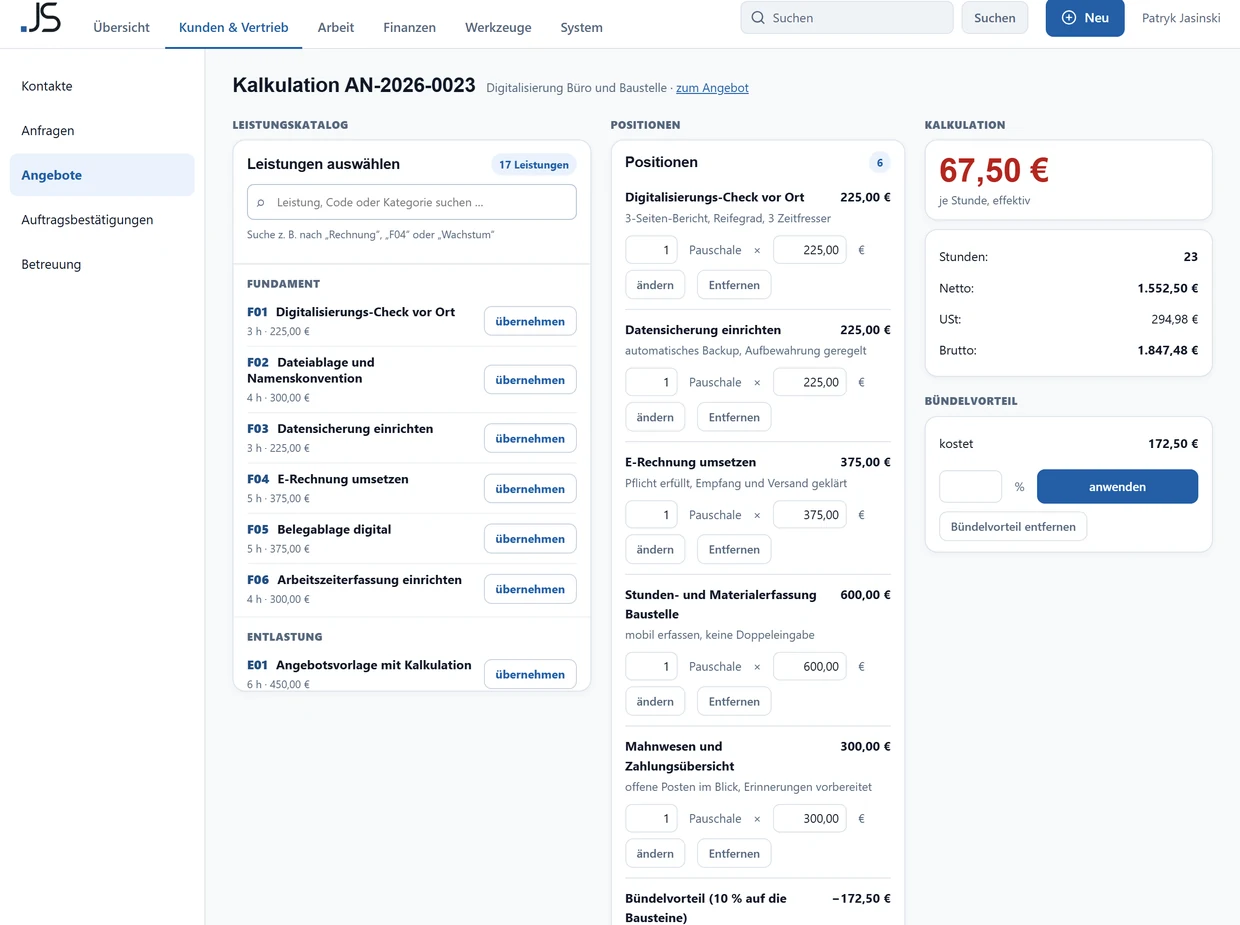
Task: Click ändern for Stunden- und Materialerfassung
Action: click(655, 701)
